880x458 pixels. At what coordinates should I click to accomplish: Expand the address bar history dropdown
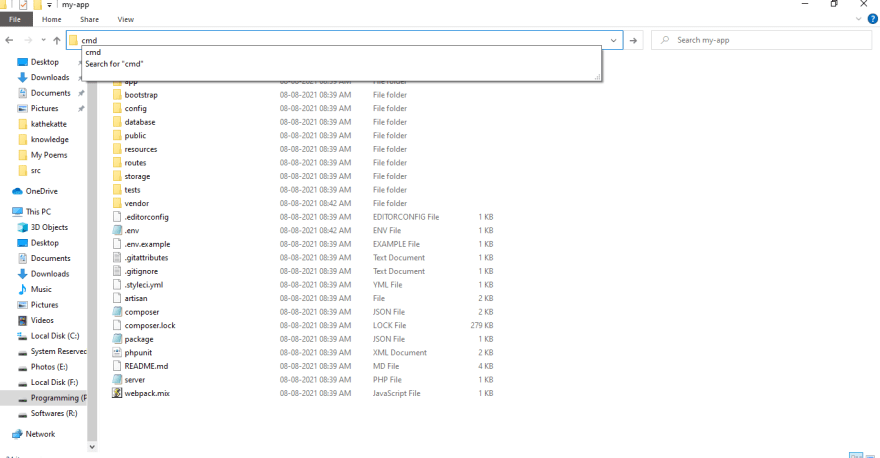[x=613, y=40]
